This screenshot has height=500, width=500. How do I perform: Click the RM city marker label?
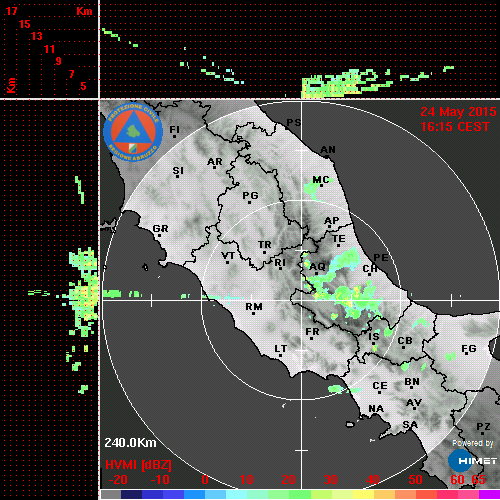pos(254,306)
